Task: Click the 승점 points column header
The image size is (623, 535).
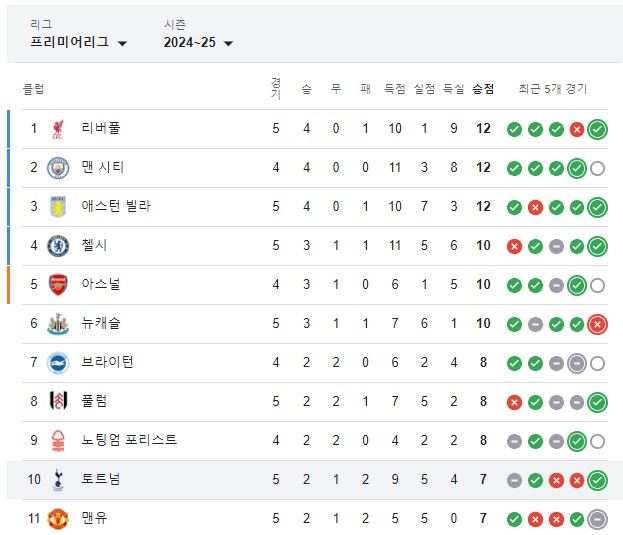Action: (x=483, y=89)
